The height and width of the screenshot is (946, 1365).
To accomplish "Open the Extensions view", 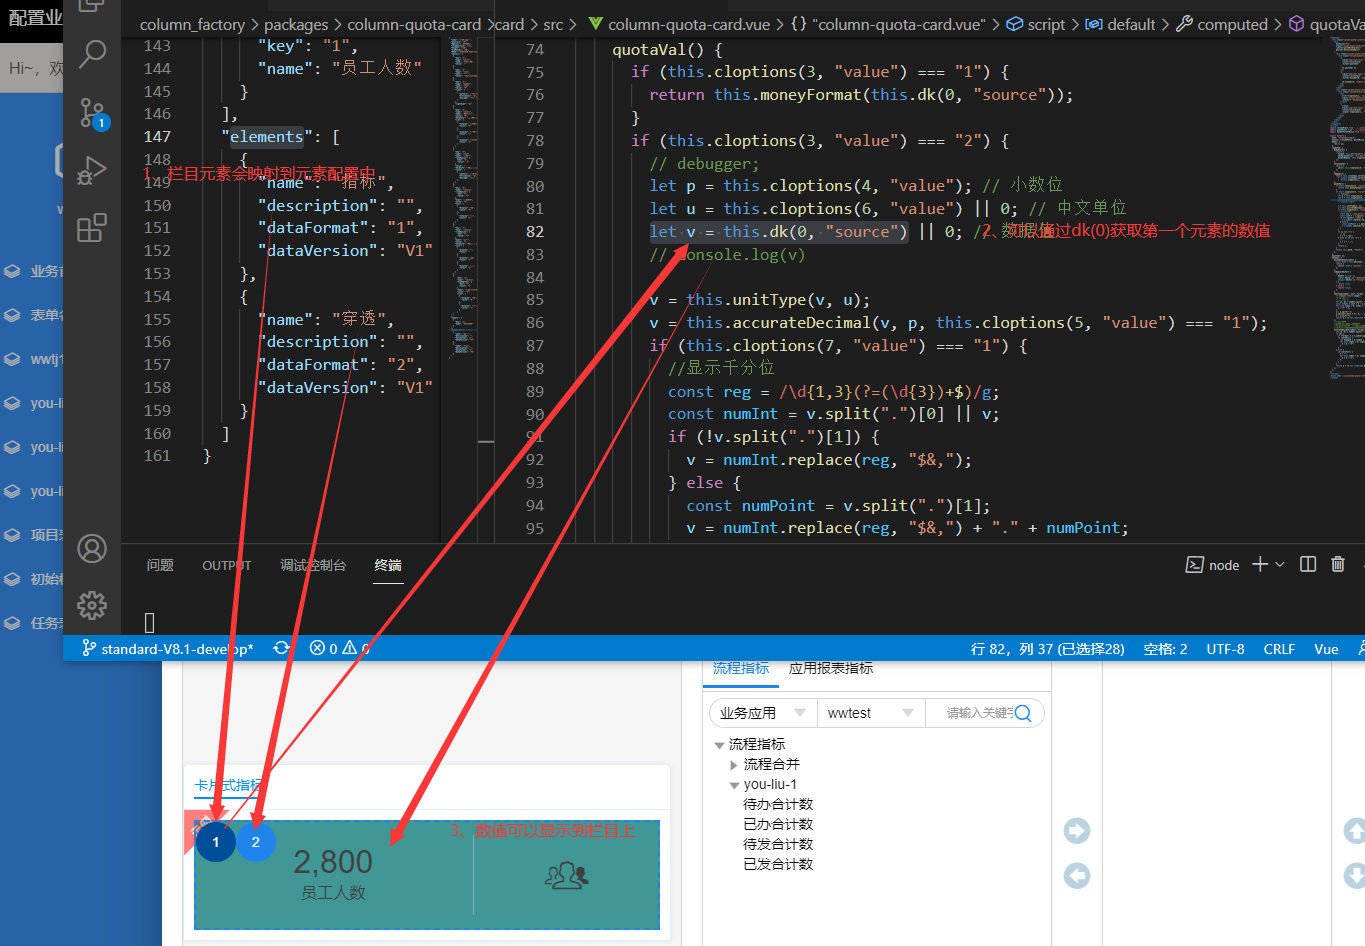I will (92, 228).
